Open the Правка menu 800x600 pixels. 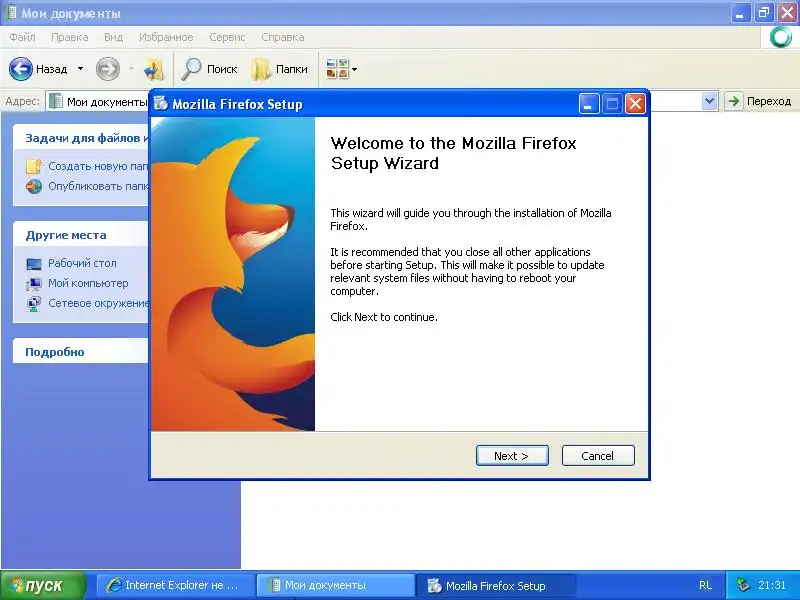tap(70, 37)
